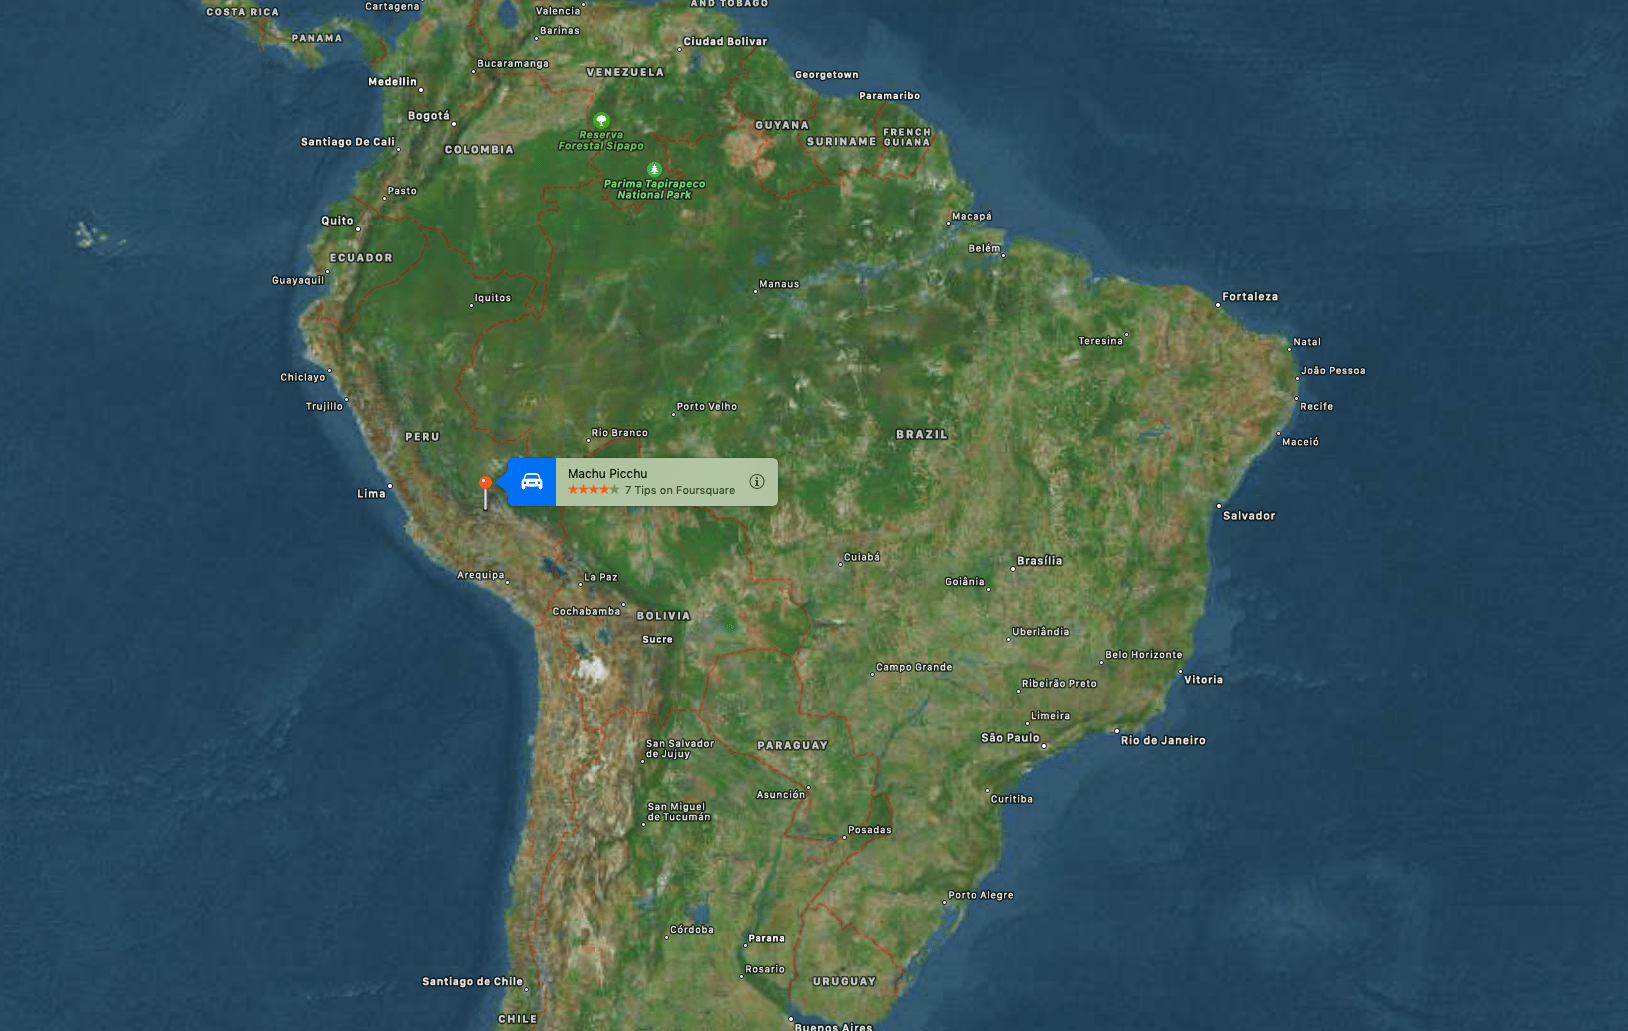Click the Santiago De Cali label

pos(348,142)
